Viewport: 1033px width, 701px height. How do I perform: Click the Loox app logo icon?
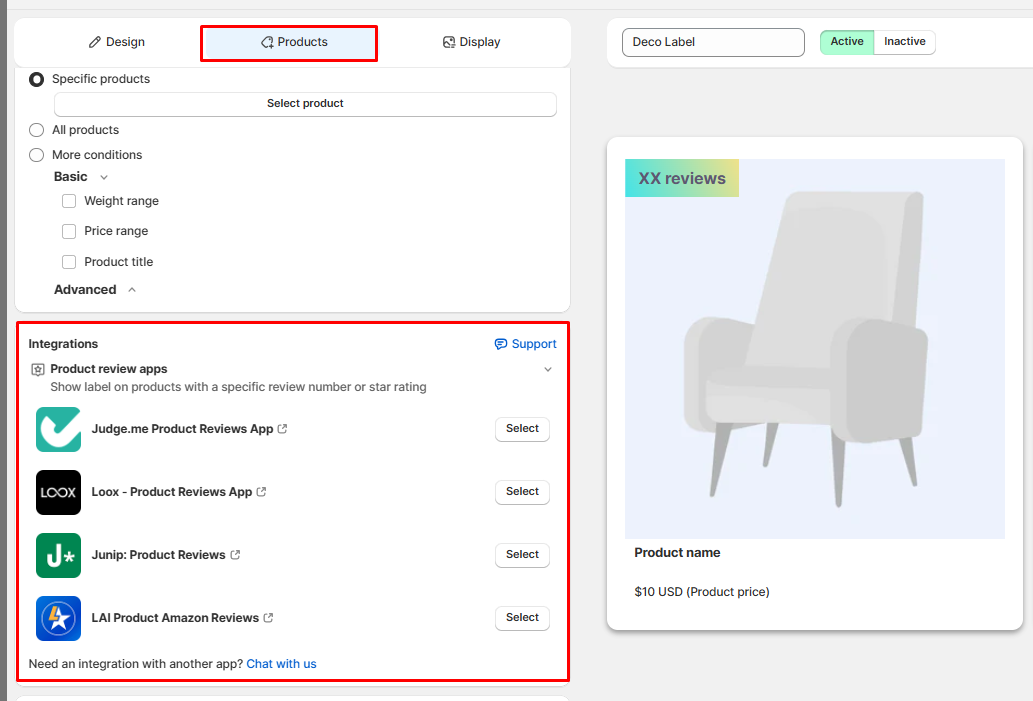tap(58, 492)
